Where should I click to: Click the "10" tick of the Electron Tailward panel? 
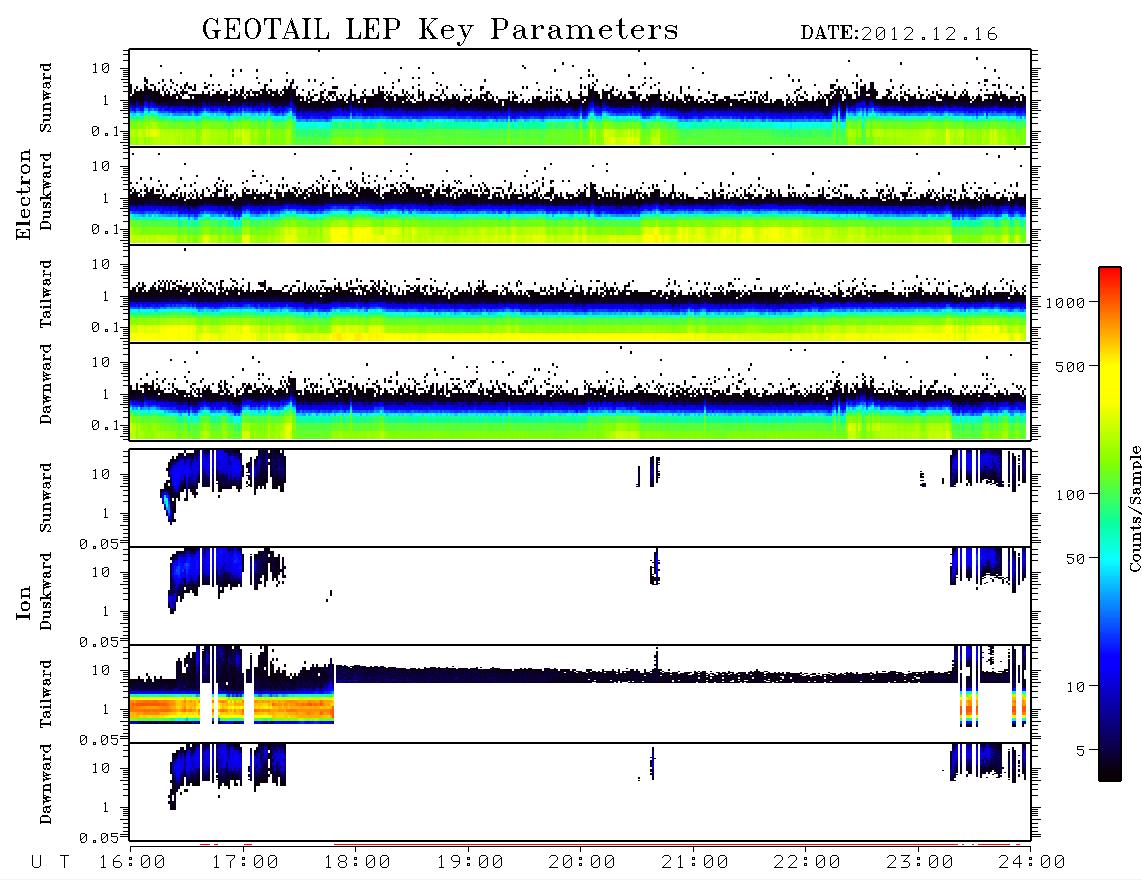101,264
